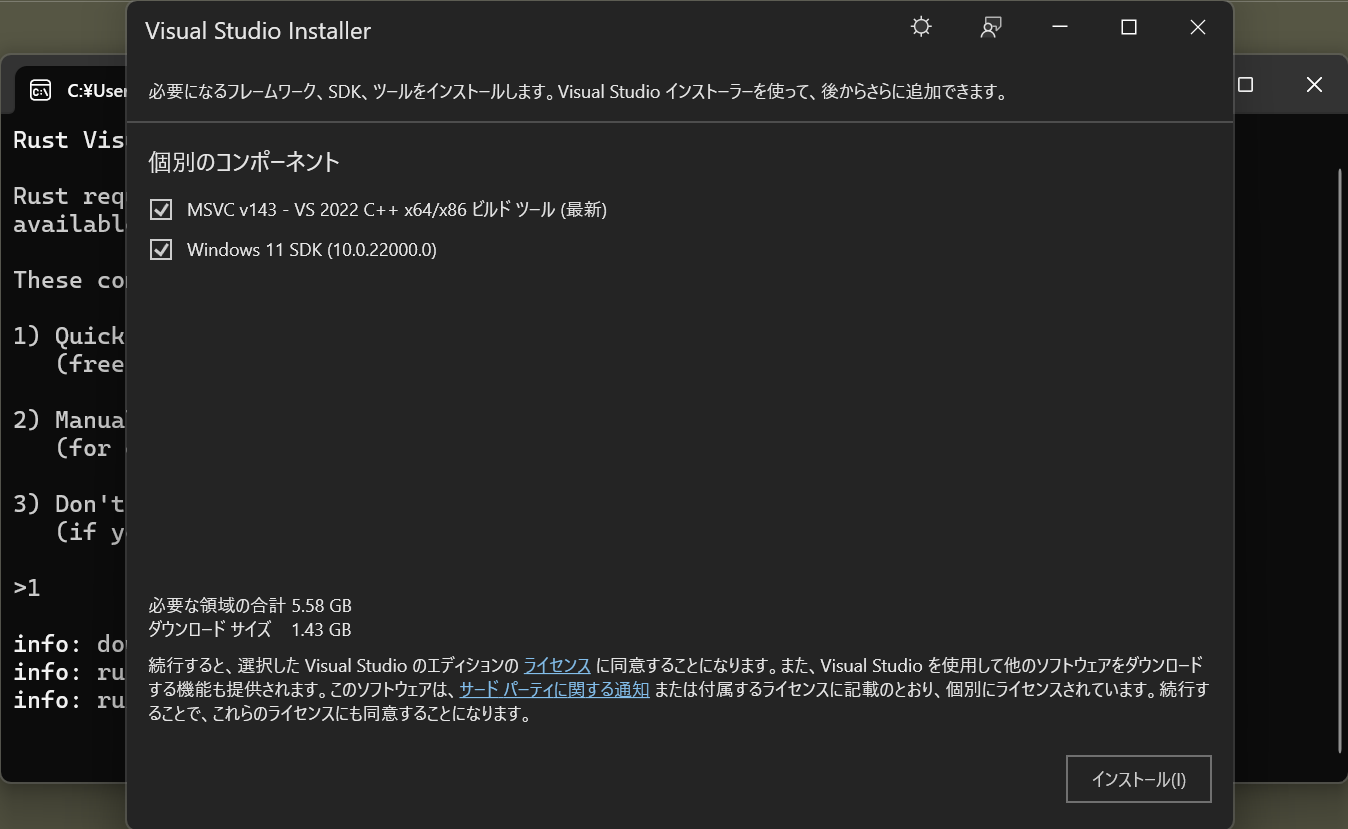
Task: Open the サード パーティに関する通知 link
Action: (x=554, y=690)
